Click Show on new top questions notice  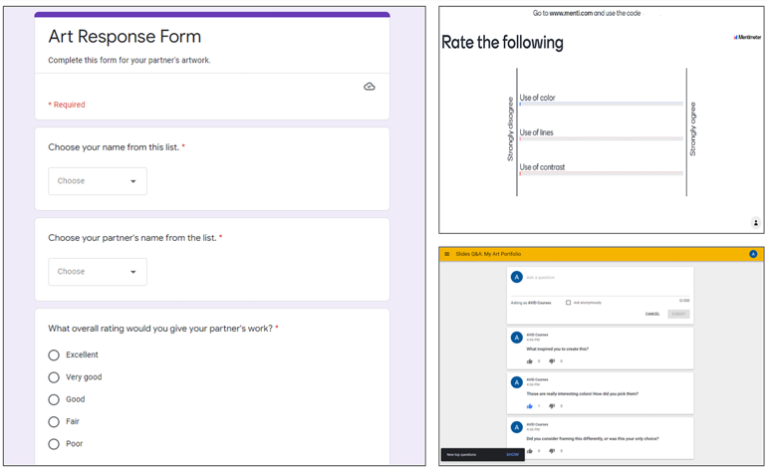tap(512, 454)
